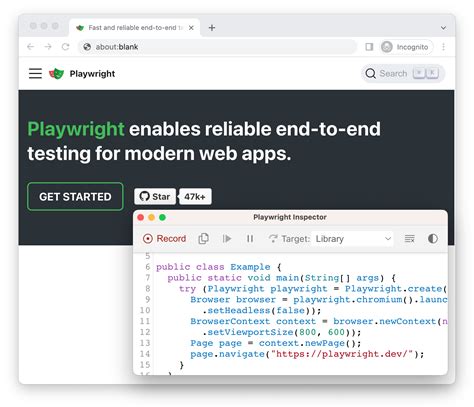Image resolution: width=474 pixels, height=407 pixels.
Task: Open a new tab with the plus button
Action: 212,28
